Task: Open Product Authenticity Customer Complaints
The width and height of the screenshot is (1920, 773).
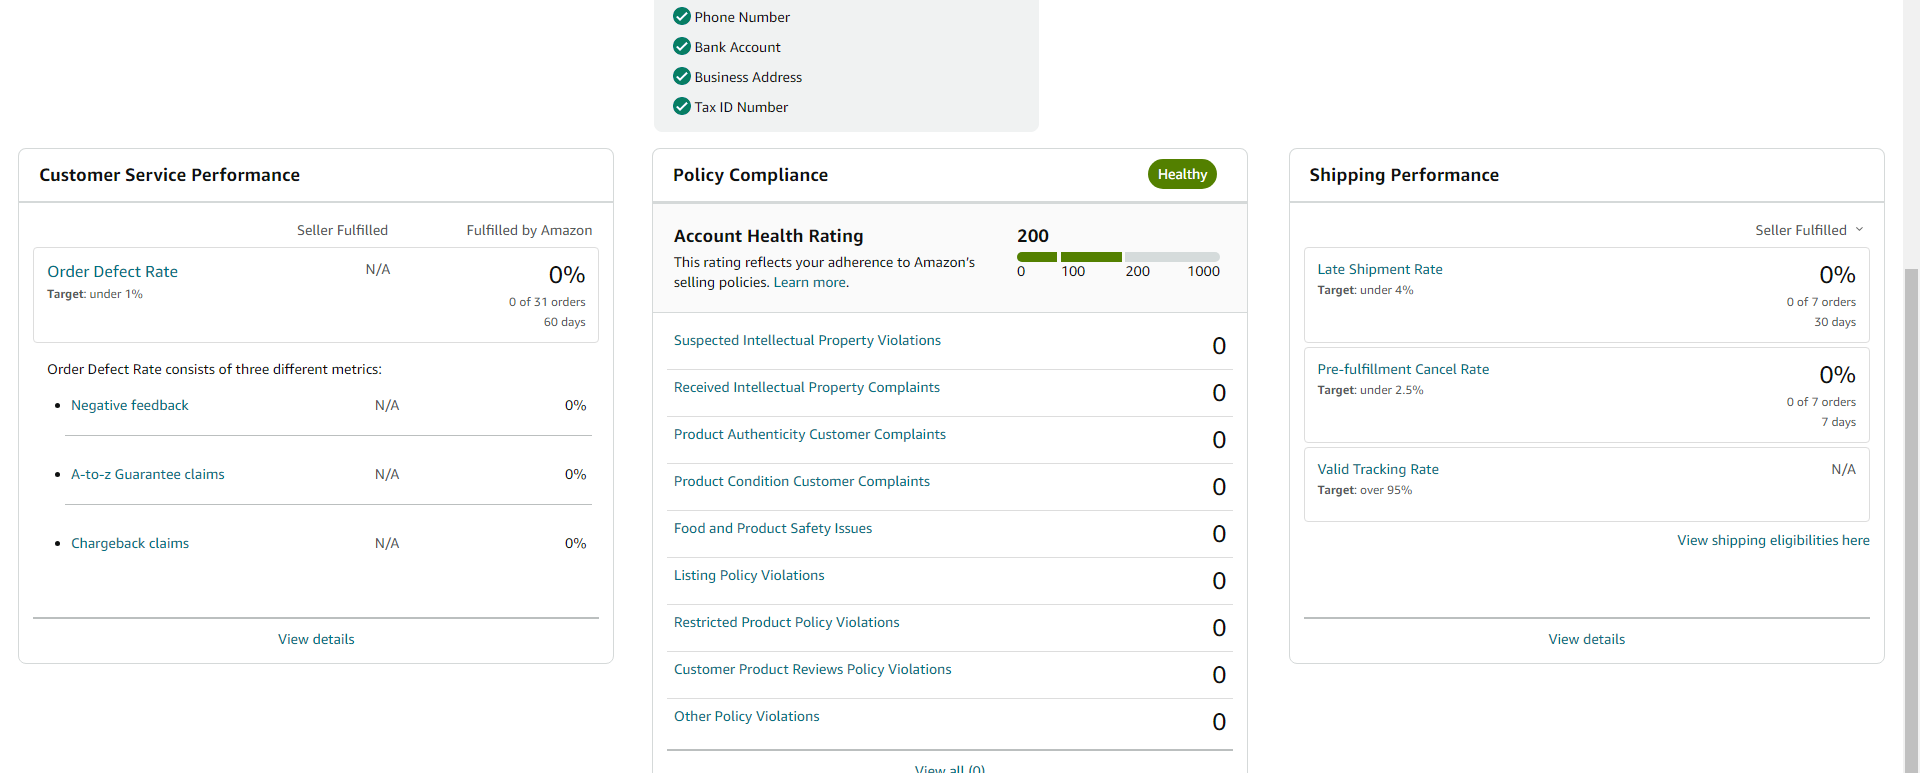Action: coord(810,434)
